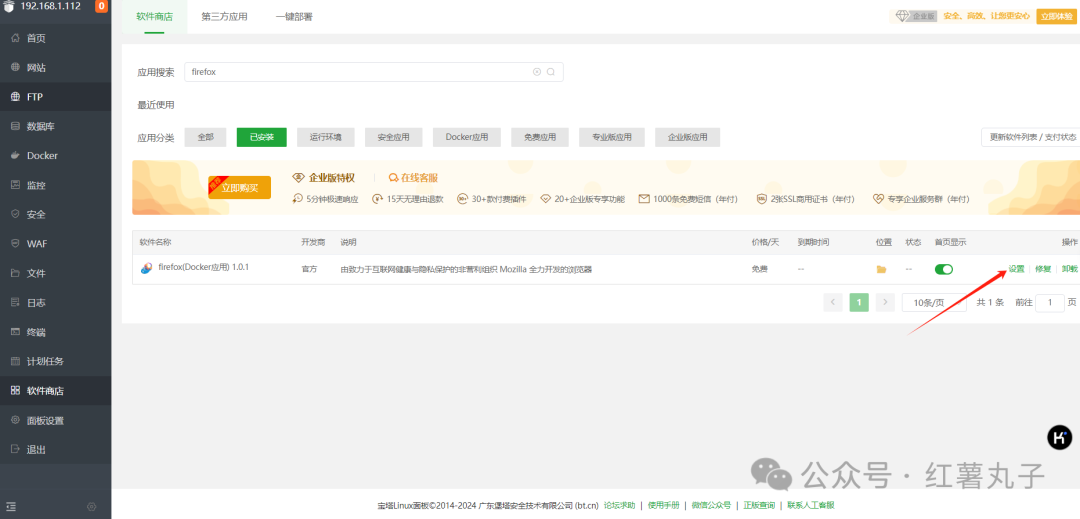Switch to the 第三方应用 tab
This screenshot has width=1080, height=519.
(x=224, y=17)
